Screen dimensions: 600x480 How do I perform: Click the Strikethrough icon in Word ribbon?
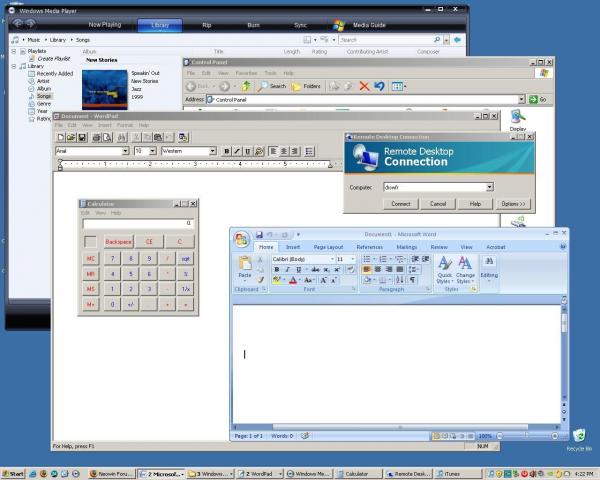[x=315, y=270]
